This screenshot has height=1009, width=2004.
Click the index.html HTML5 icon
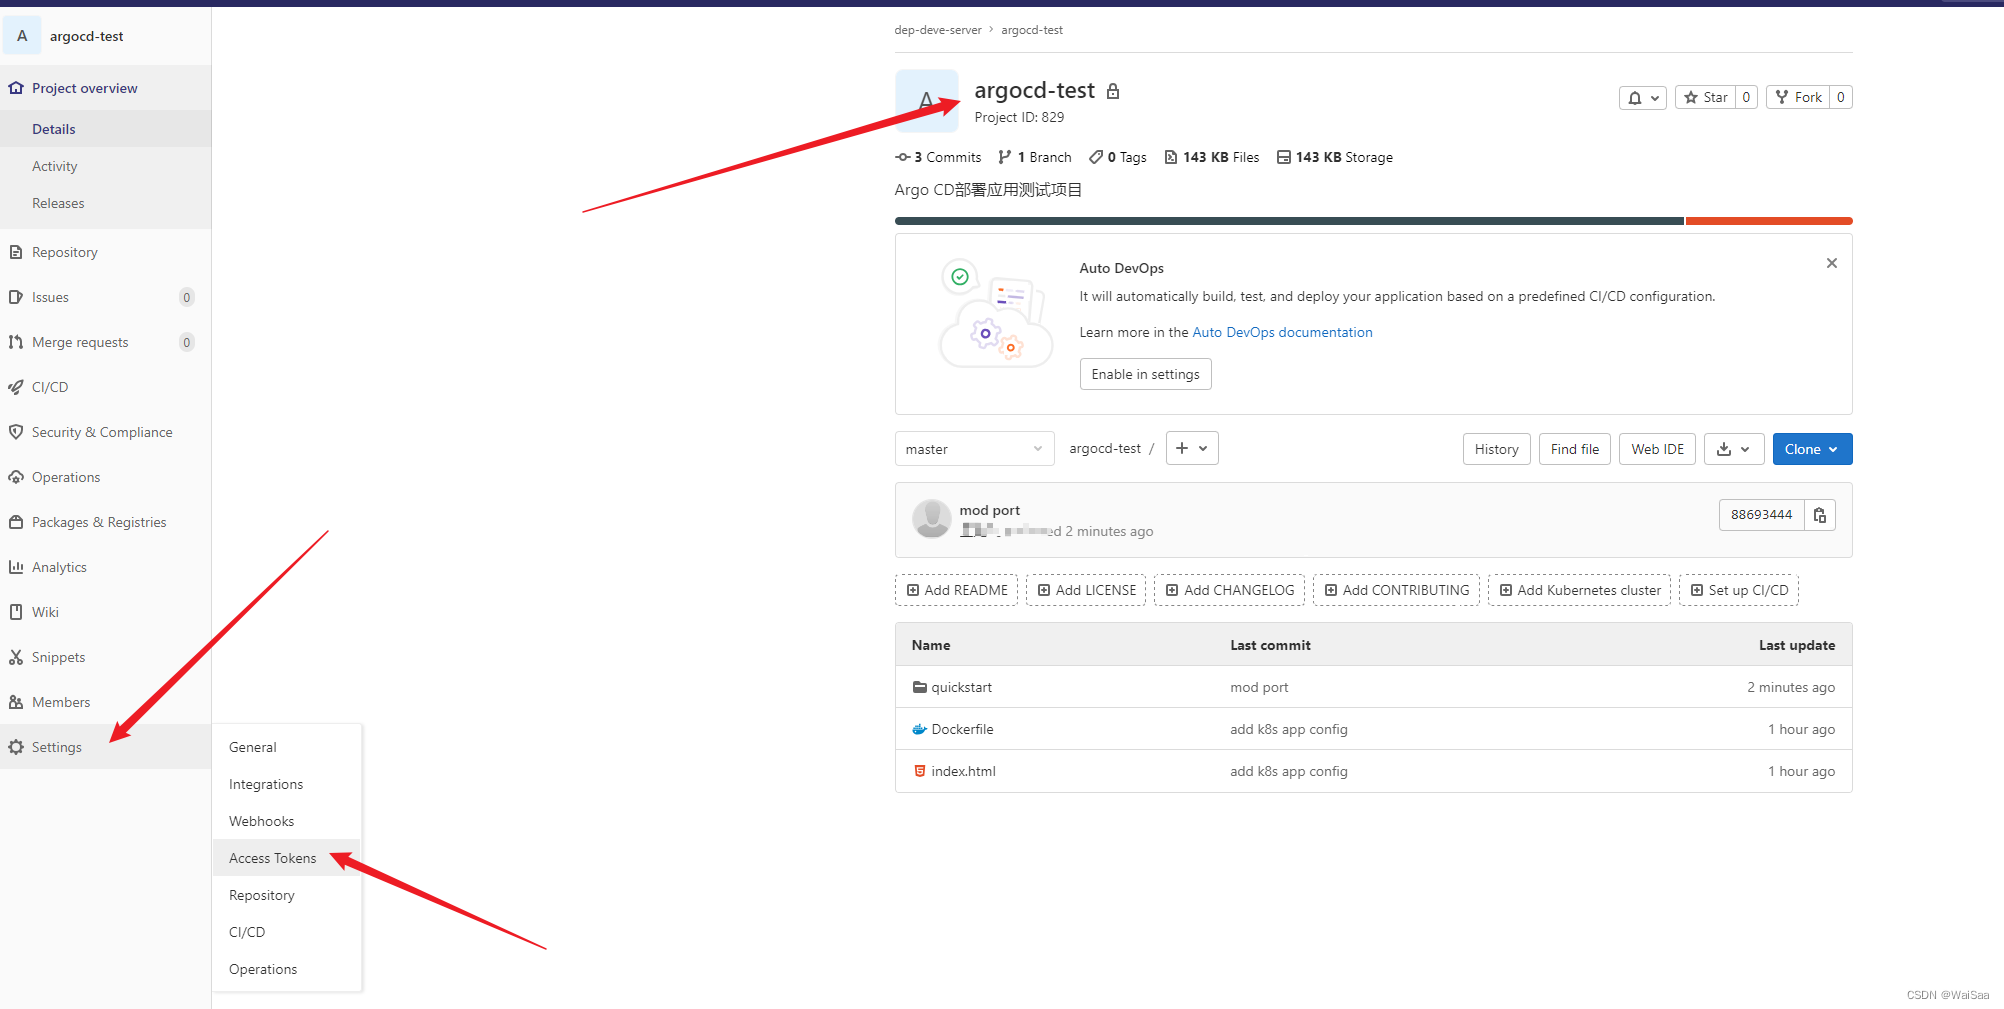coord(919,771)
